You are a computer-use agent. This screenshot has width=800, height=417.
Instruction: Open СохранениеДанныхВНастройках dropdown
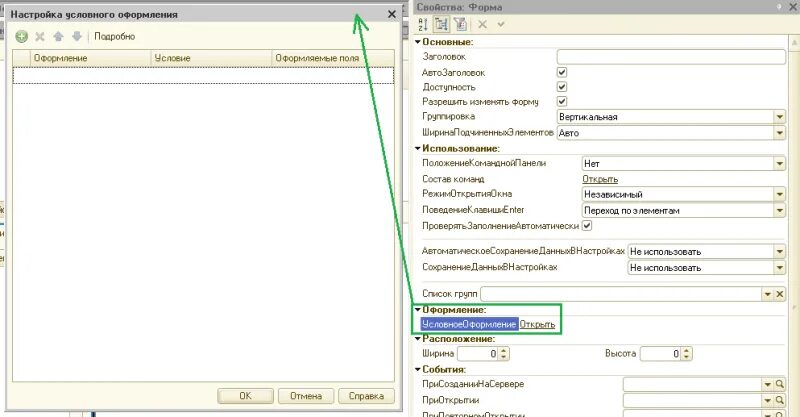tap(780, 267)
